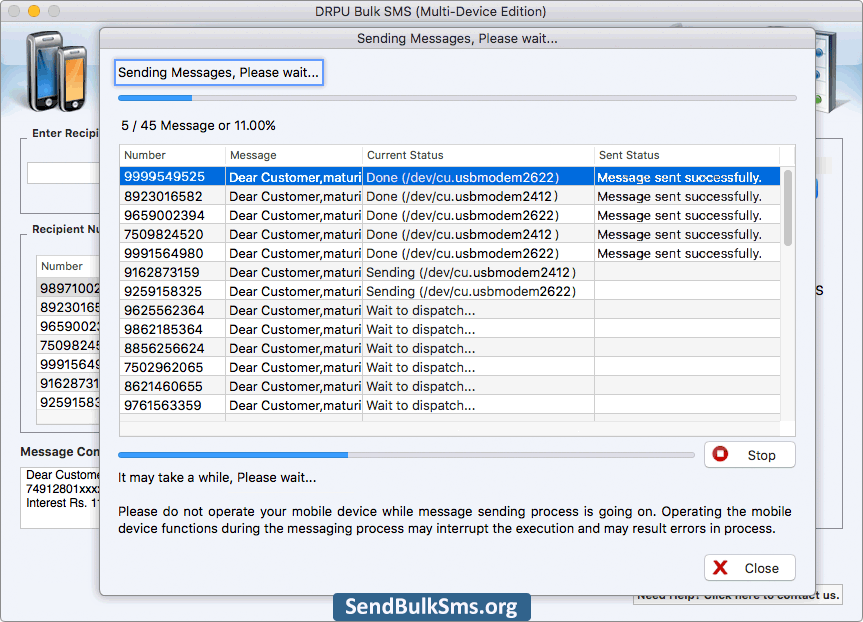Image resolution: width=863 pixels, height=622 pixels.
Task: Click the recipient number input field in main window
Action: 63,173
